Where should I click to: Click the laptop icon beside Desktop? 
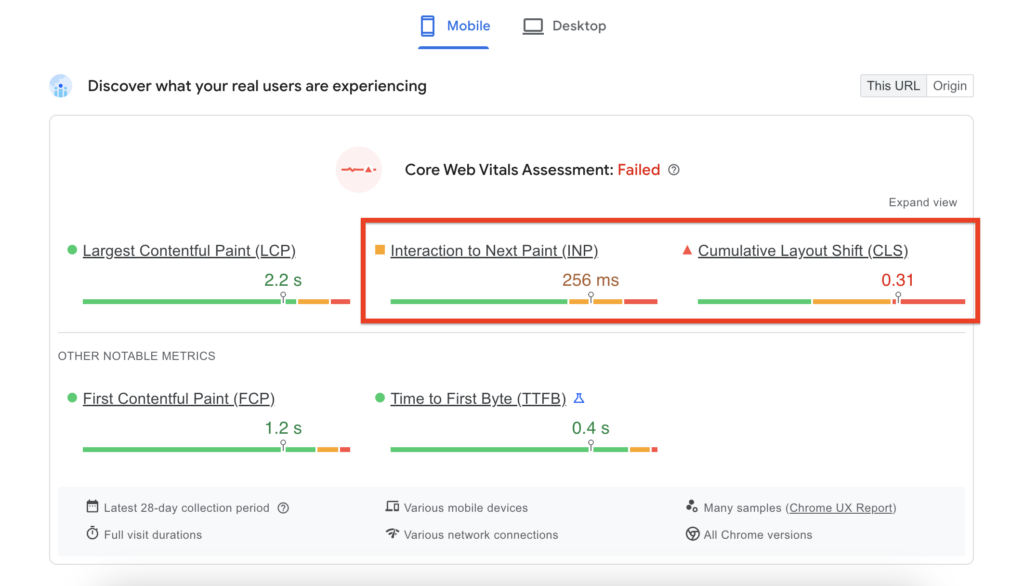click(532, 25)
